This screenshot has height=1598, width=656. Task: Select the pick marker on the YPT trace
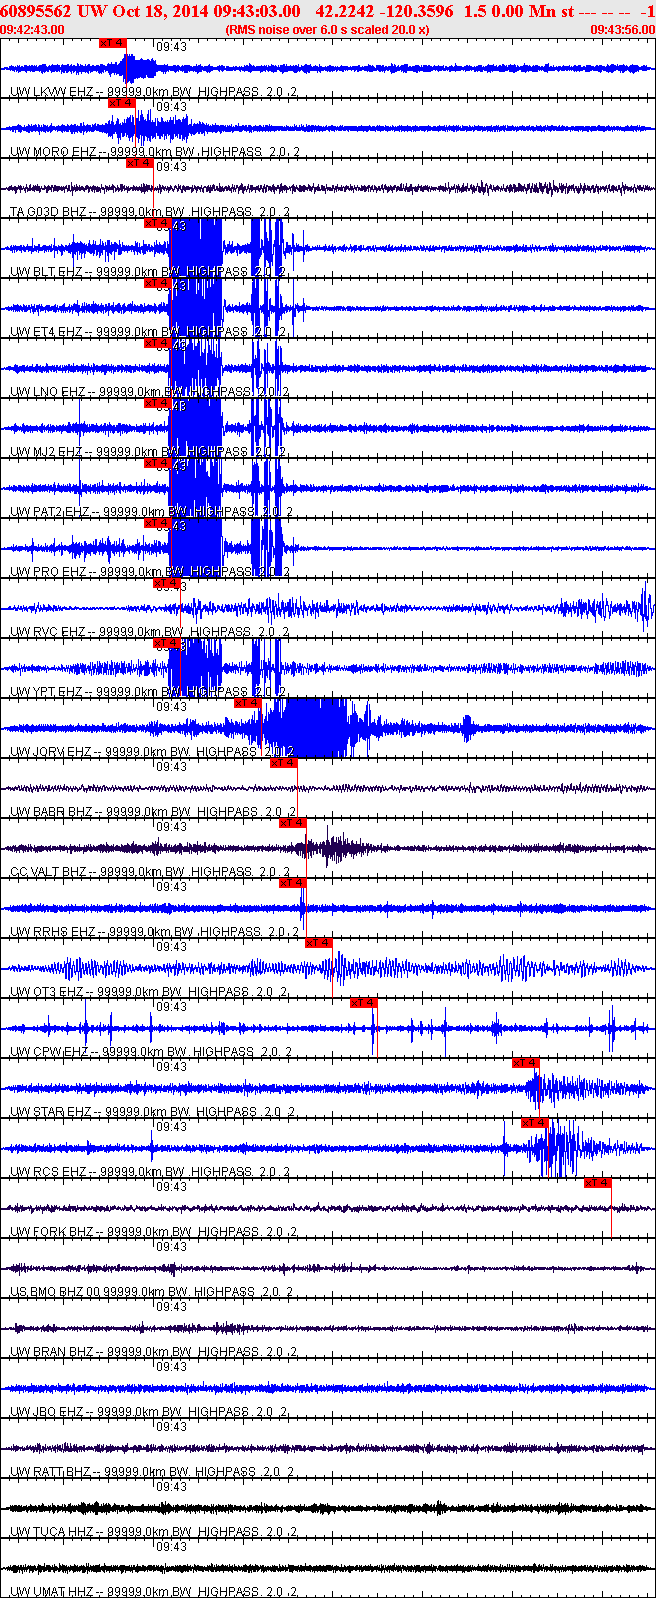(x=166, y=643)
